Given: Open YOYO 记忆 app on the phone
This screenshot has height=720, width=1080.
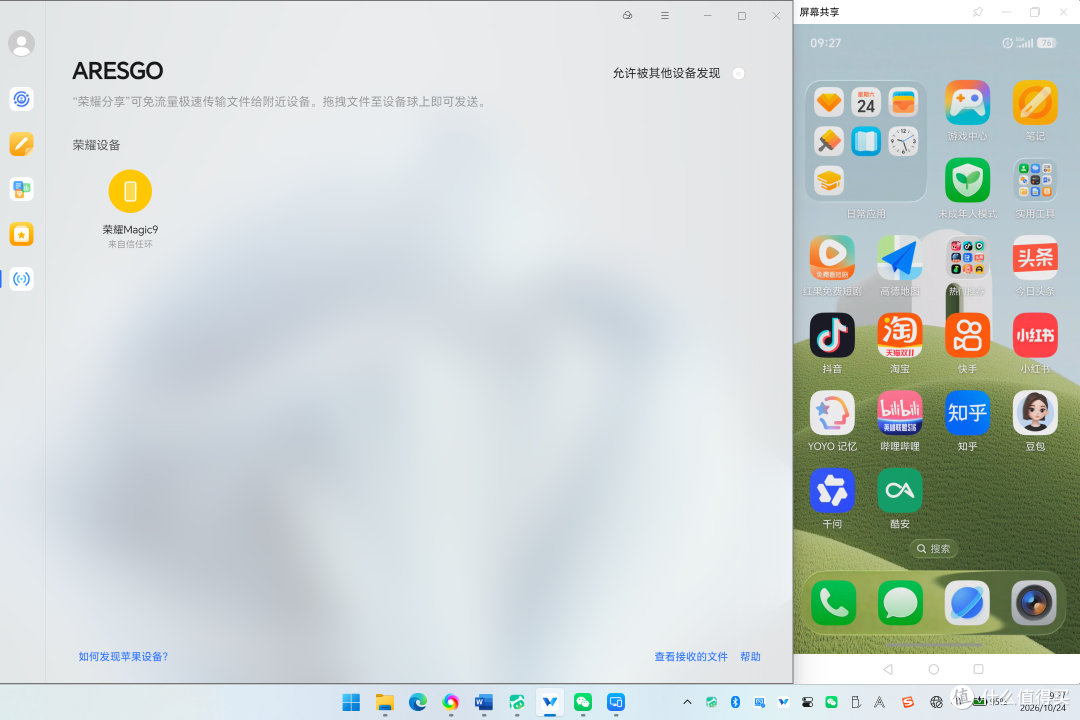Looking at the screenshot, I should (x=832, y=413).
